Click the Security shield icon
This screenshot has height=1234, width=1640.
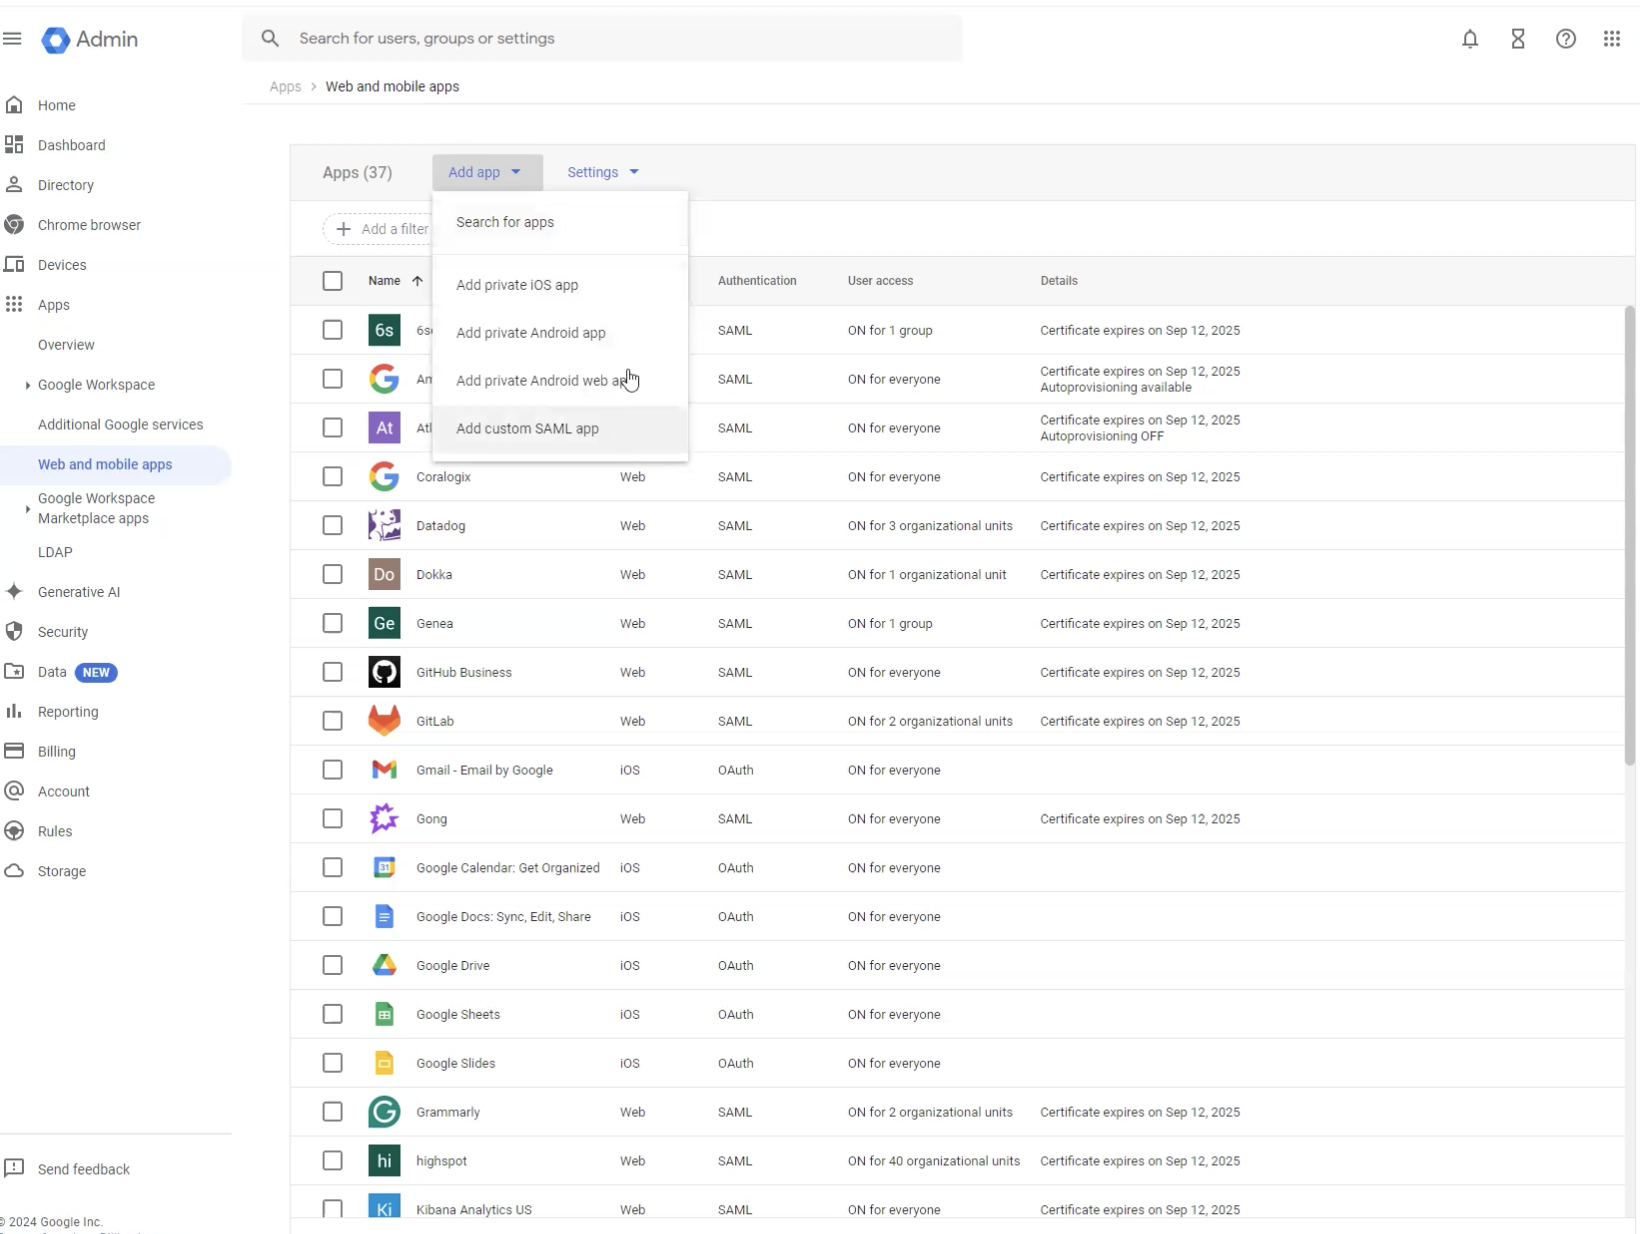tap(14, 632)
